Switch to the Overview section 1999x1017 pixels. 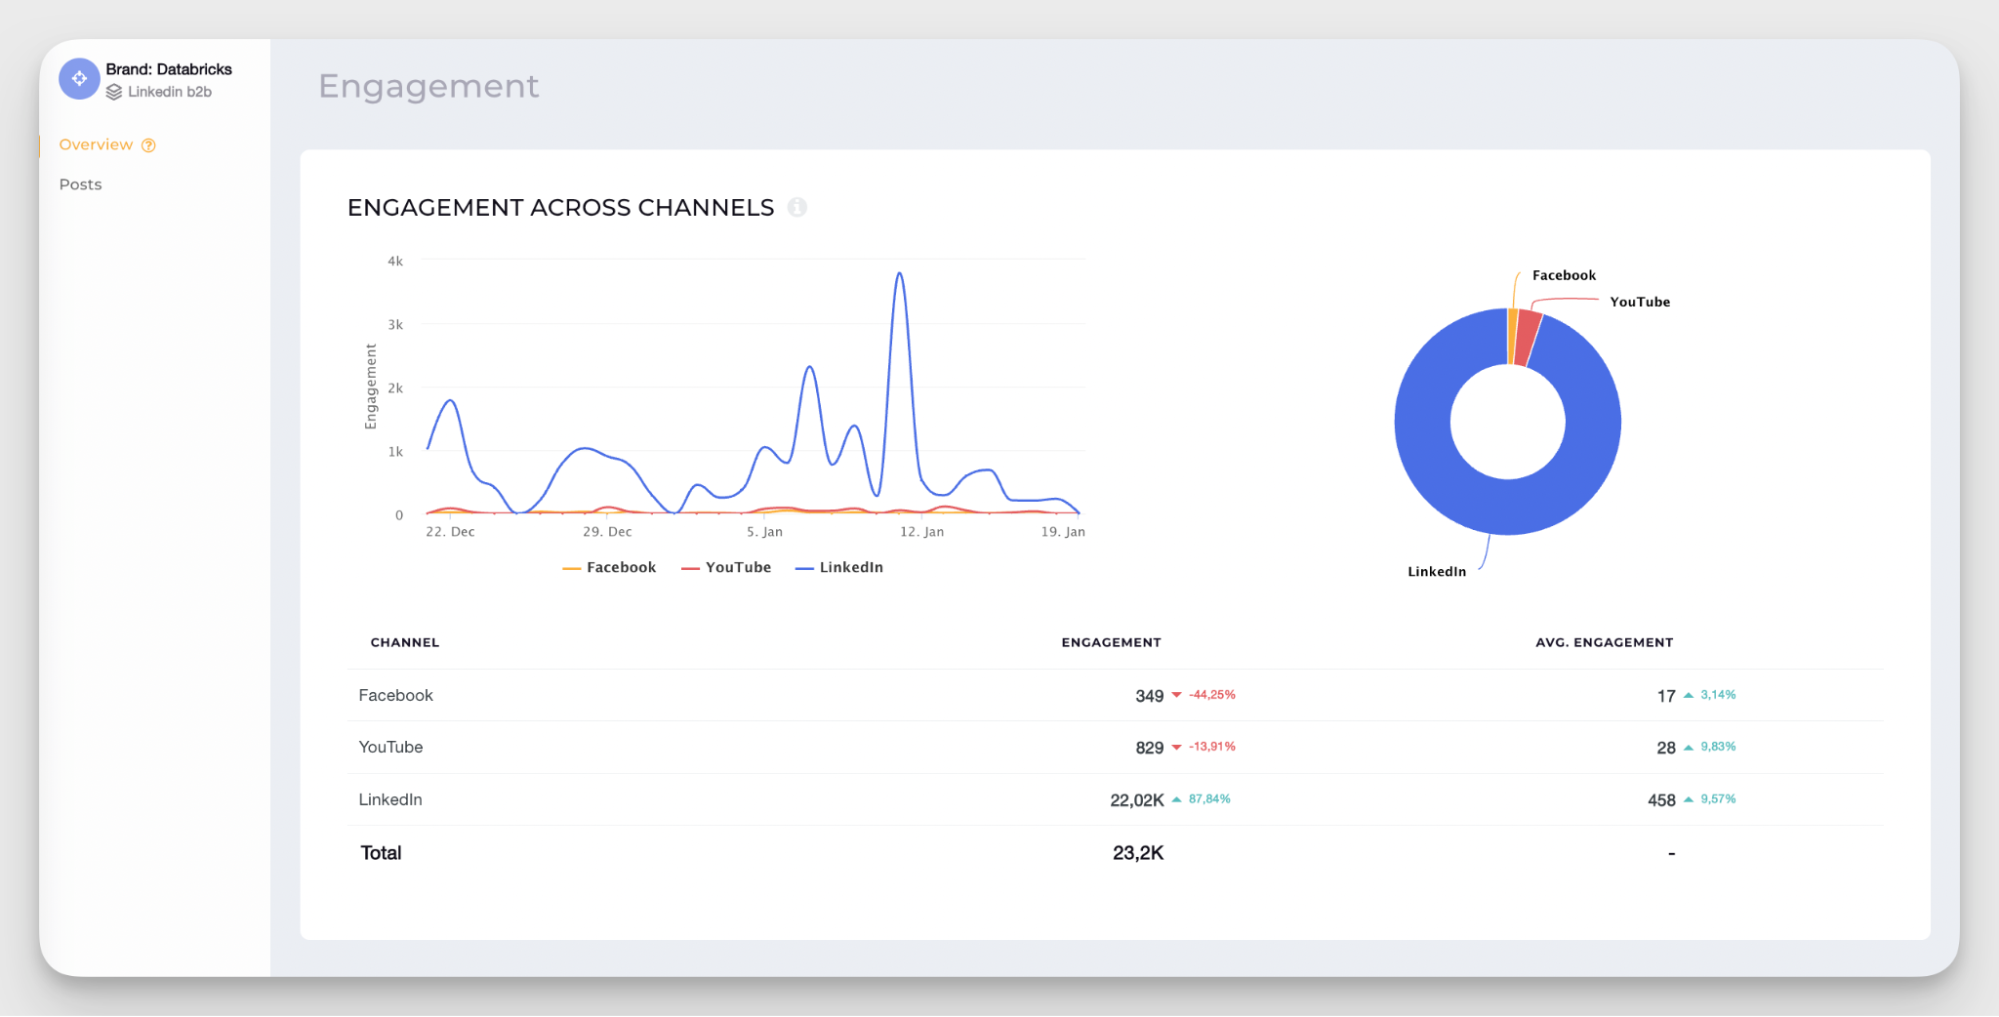(96, 144)
